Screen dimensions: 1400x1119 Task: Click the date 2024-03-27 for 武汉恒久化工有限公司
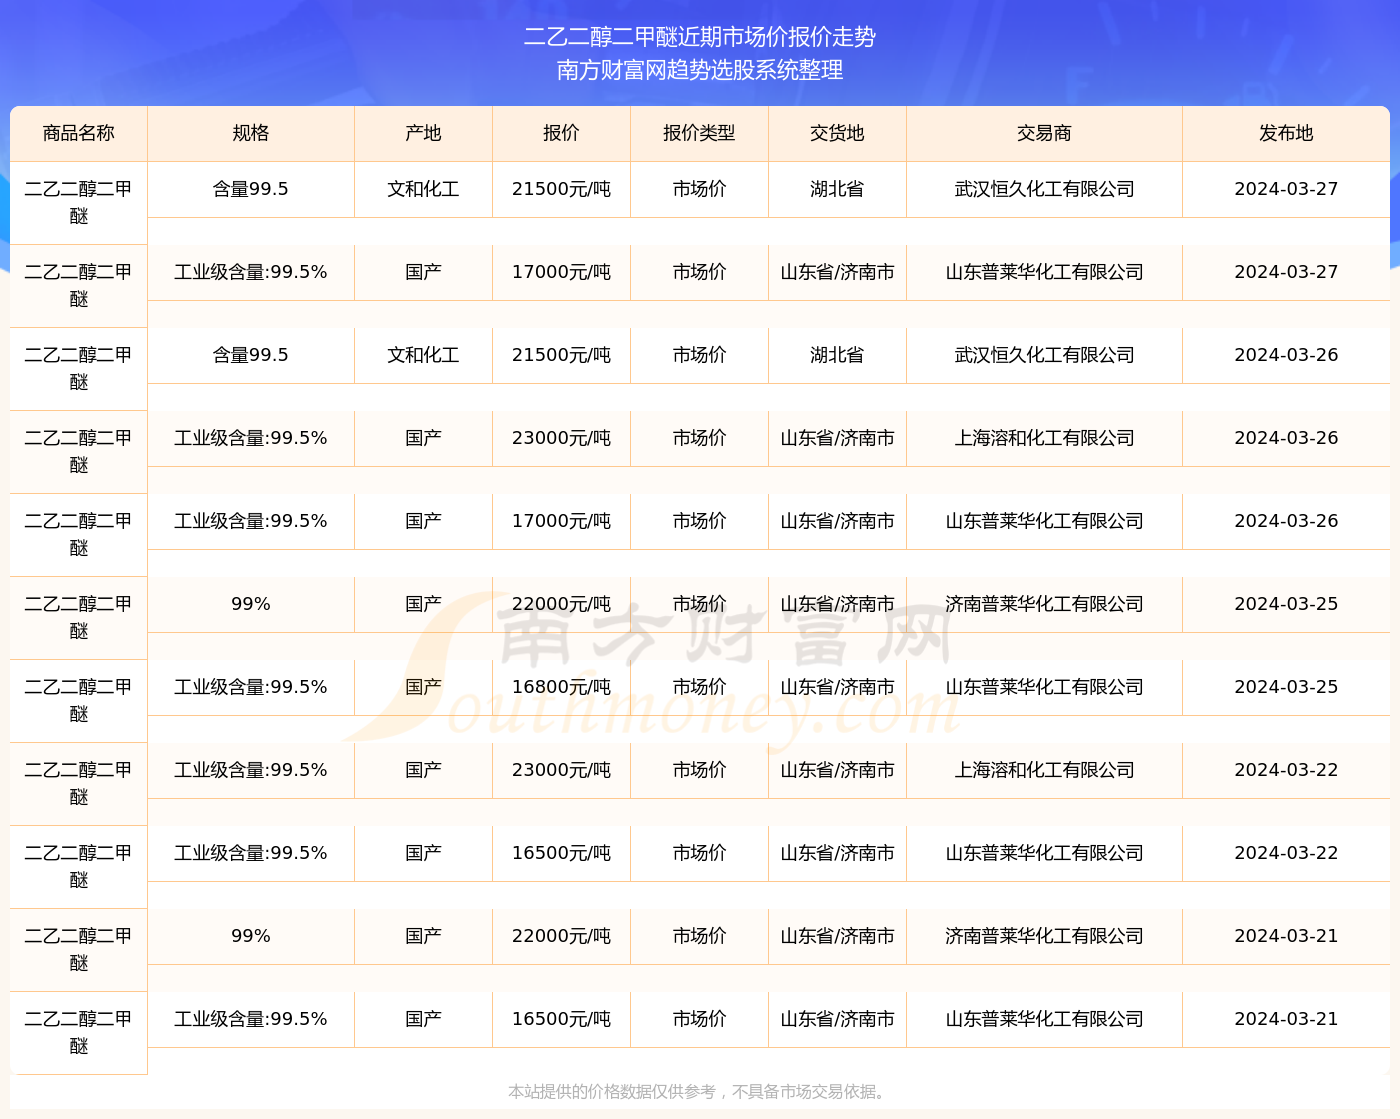[1286, 189]
